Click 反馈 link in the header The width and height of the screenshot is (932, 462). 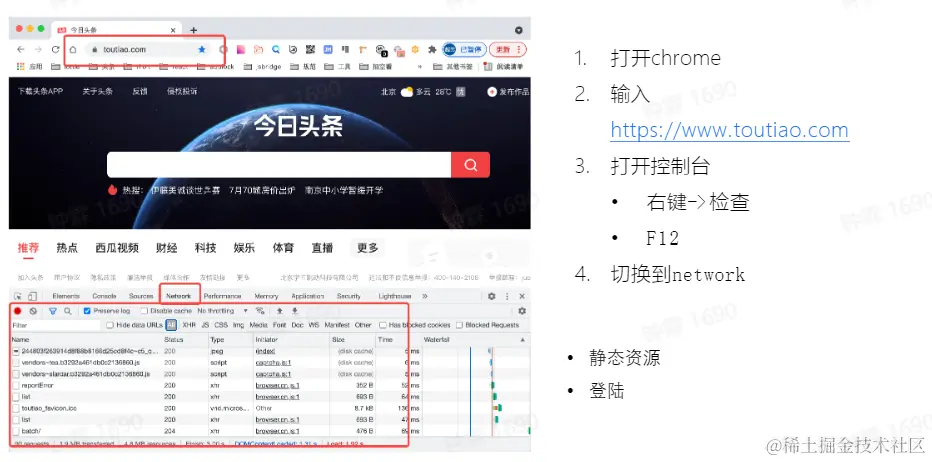140,92
